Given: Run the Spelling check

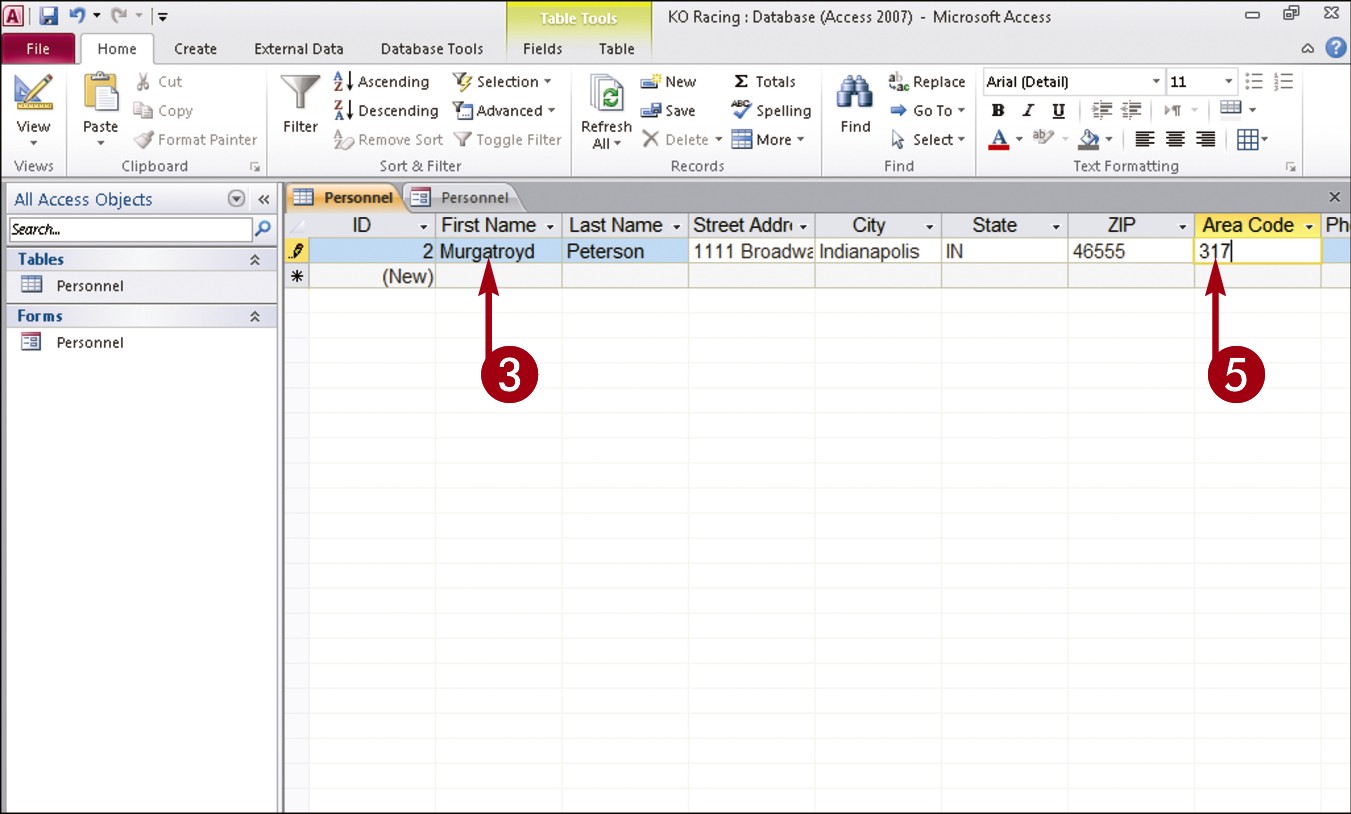Looking at the screenshot, I should pyautogui.click(x=771, y=111).
